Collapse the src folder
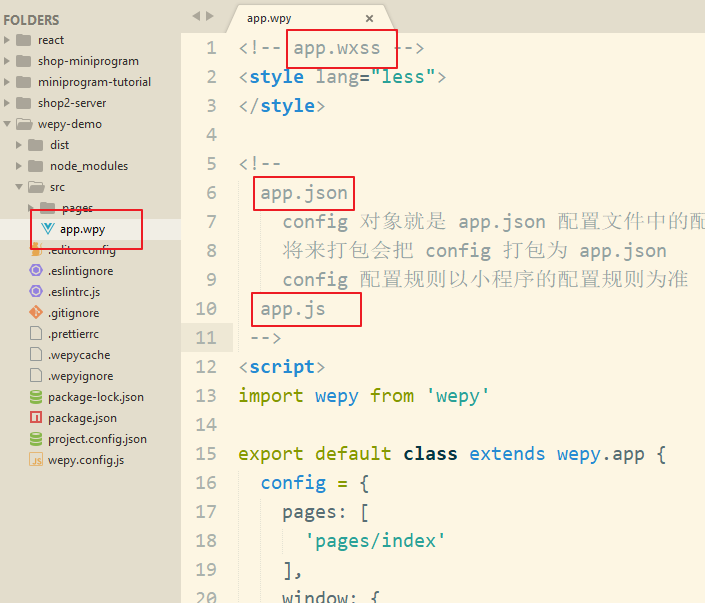This screenshot has height=603, width=705. 57,187
